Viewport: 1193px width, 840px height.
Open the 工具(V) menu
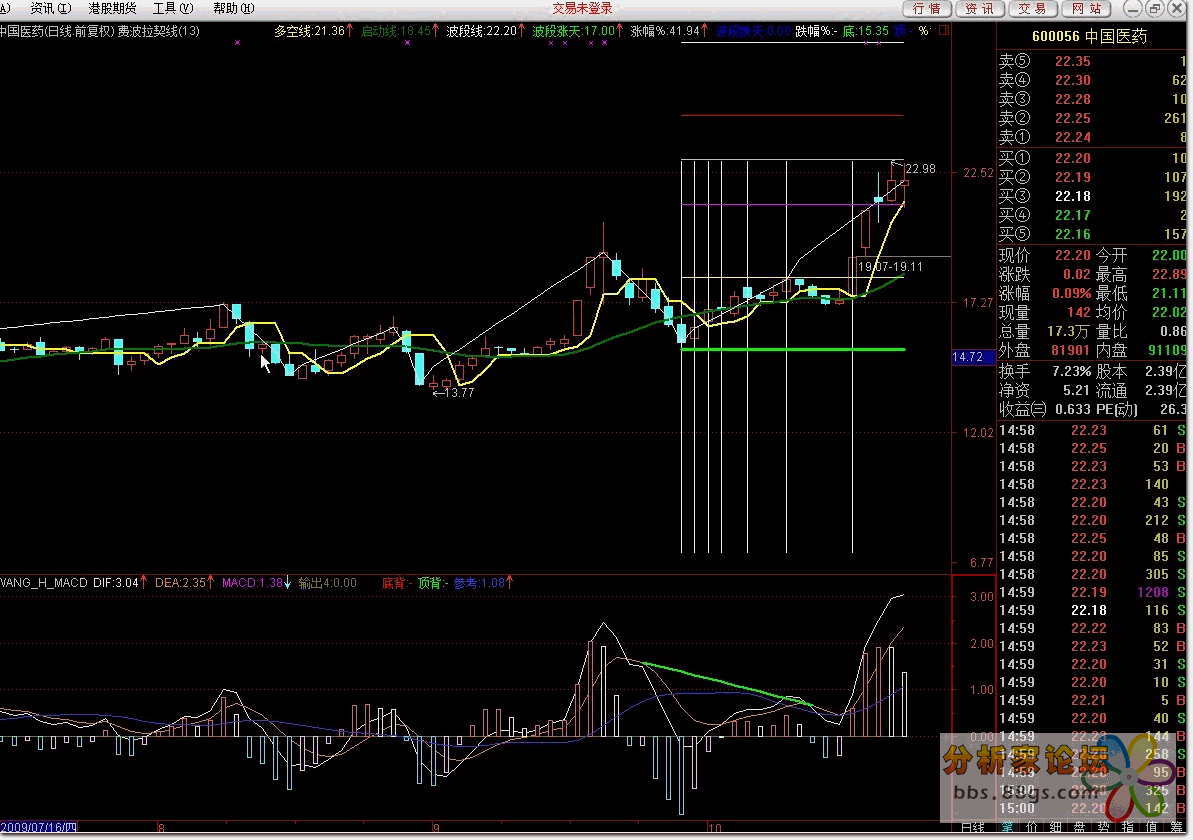173,8
